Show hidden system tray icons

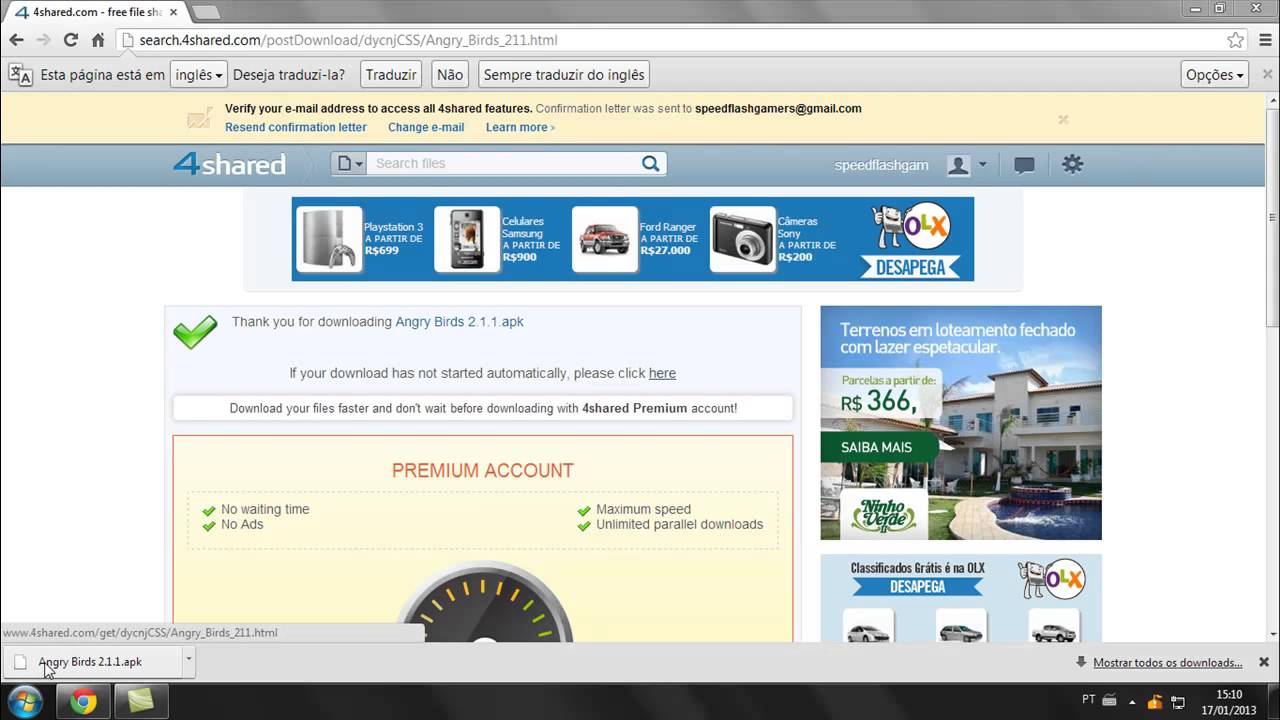tap(1132, 702)
